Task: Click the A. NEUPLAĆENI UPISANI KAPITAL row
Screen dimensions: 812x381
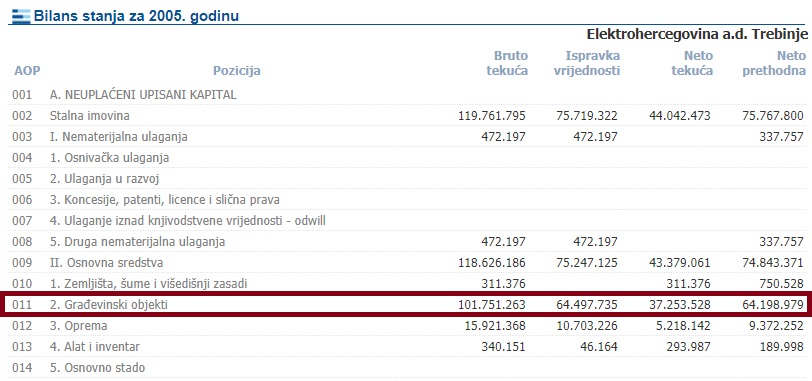Action: [x=406, y=95]
